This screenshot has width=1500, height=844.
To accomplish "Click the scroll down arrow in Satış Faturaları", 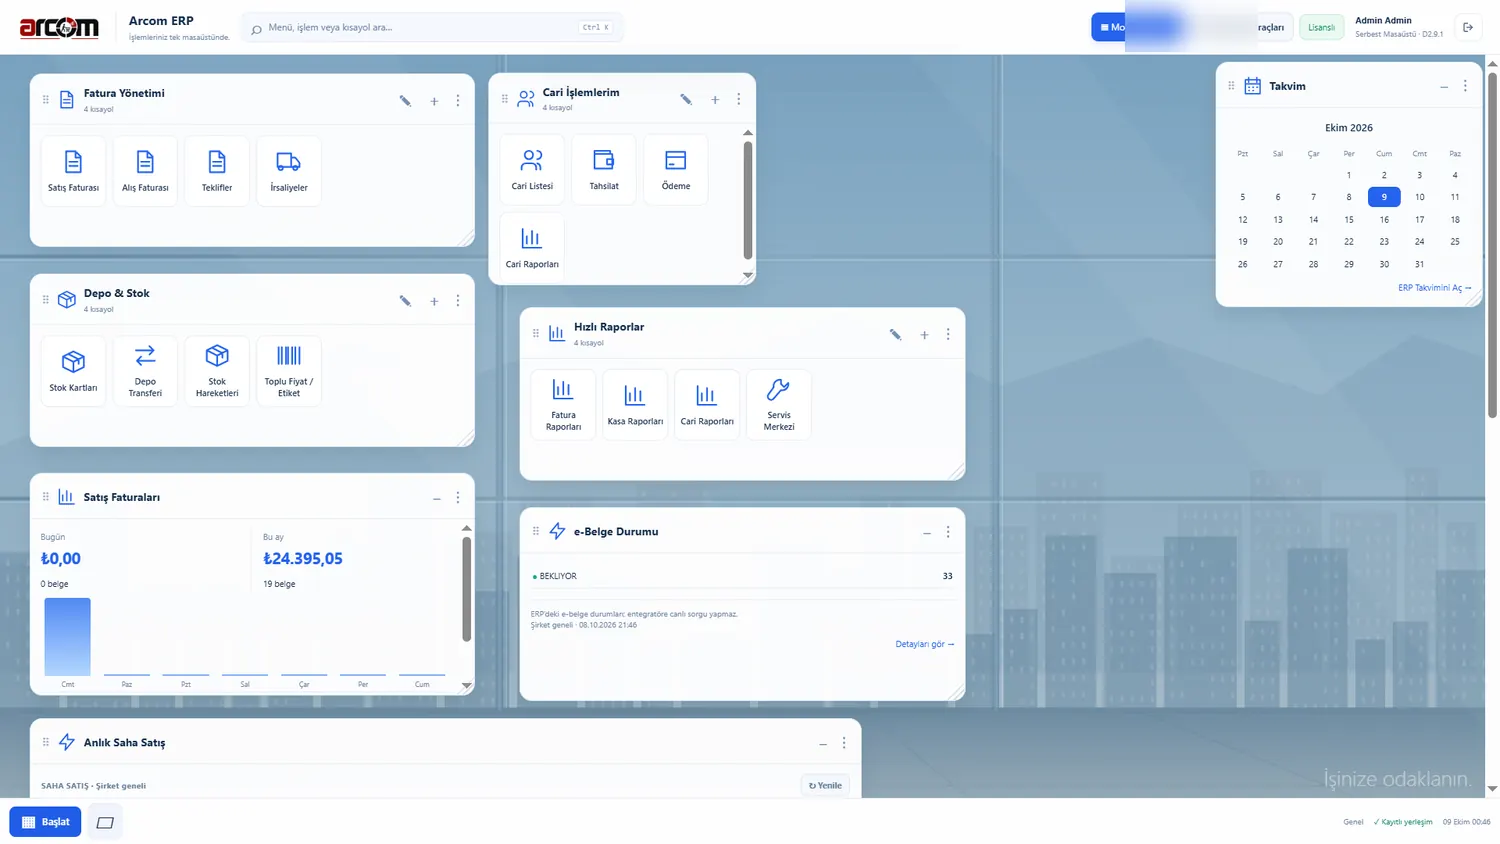I will (x=466, y=686).
